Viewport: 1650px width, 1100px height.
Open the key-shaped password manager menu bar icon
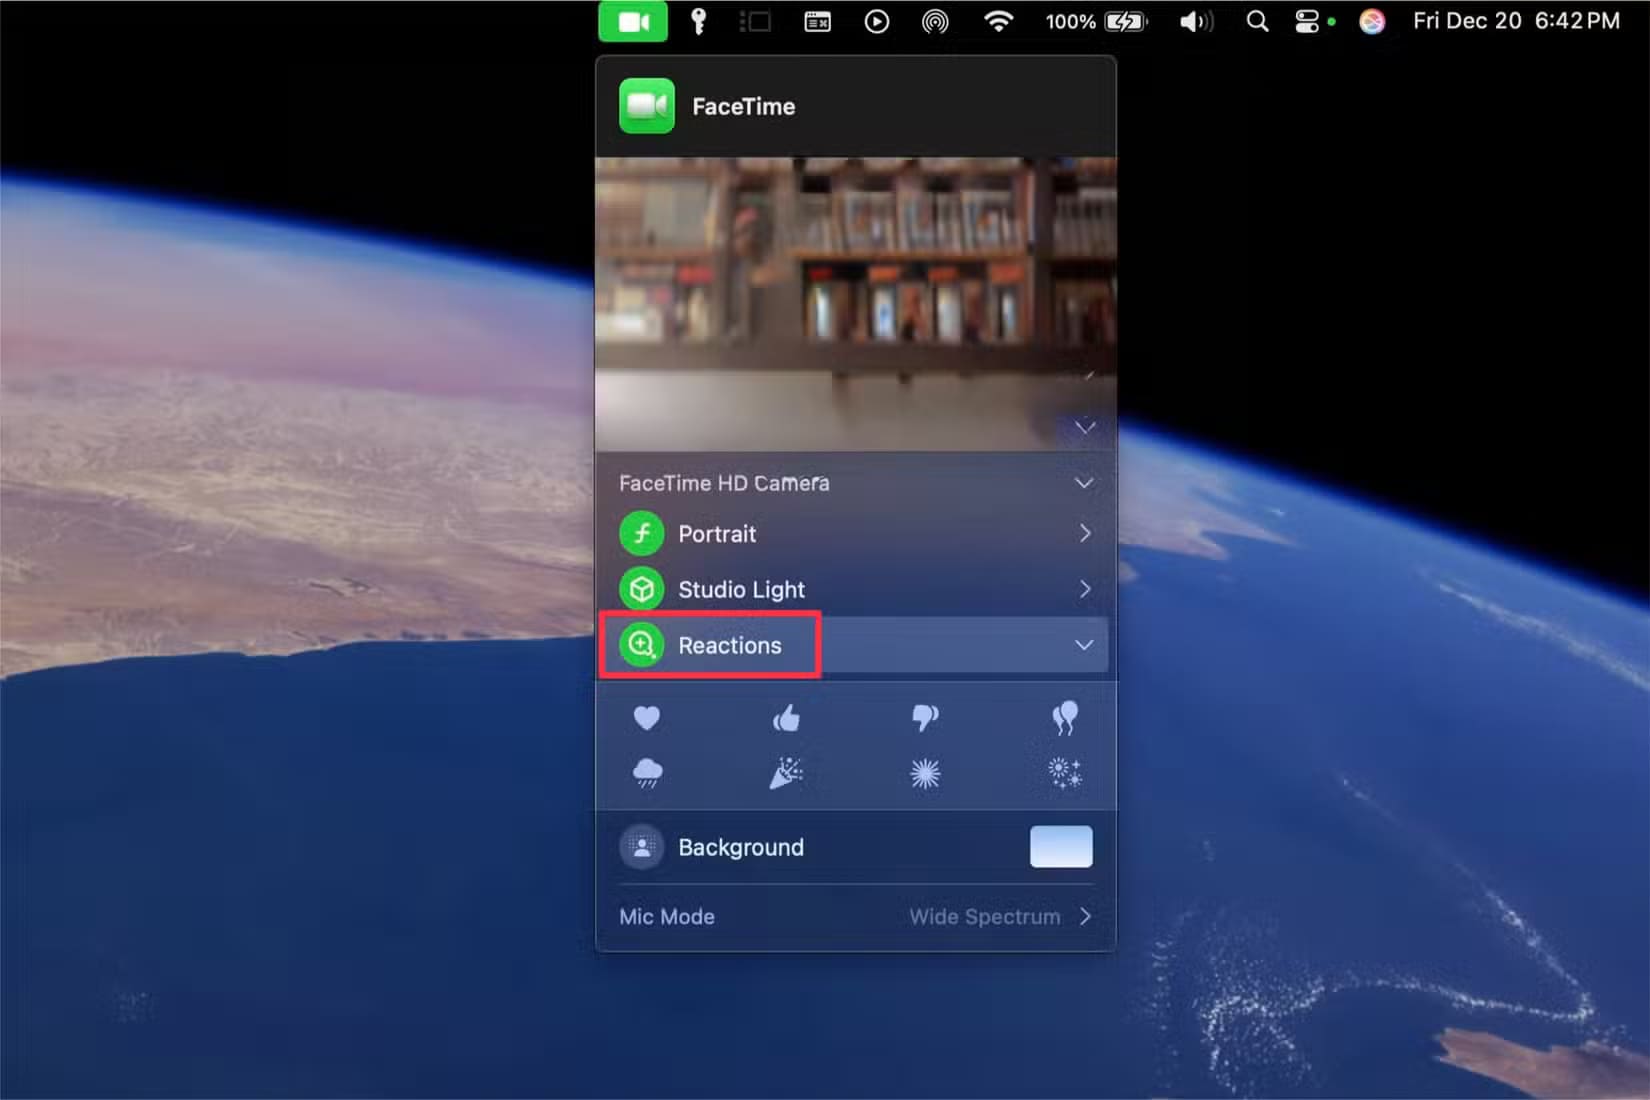pos(698,21)
